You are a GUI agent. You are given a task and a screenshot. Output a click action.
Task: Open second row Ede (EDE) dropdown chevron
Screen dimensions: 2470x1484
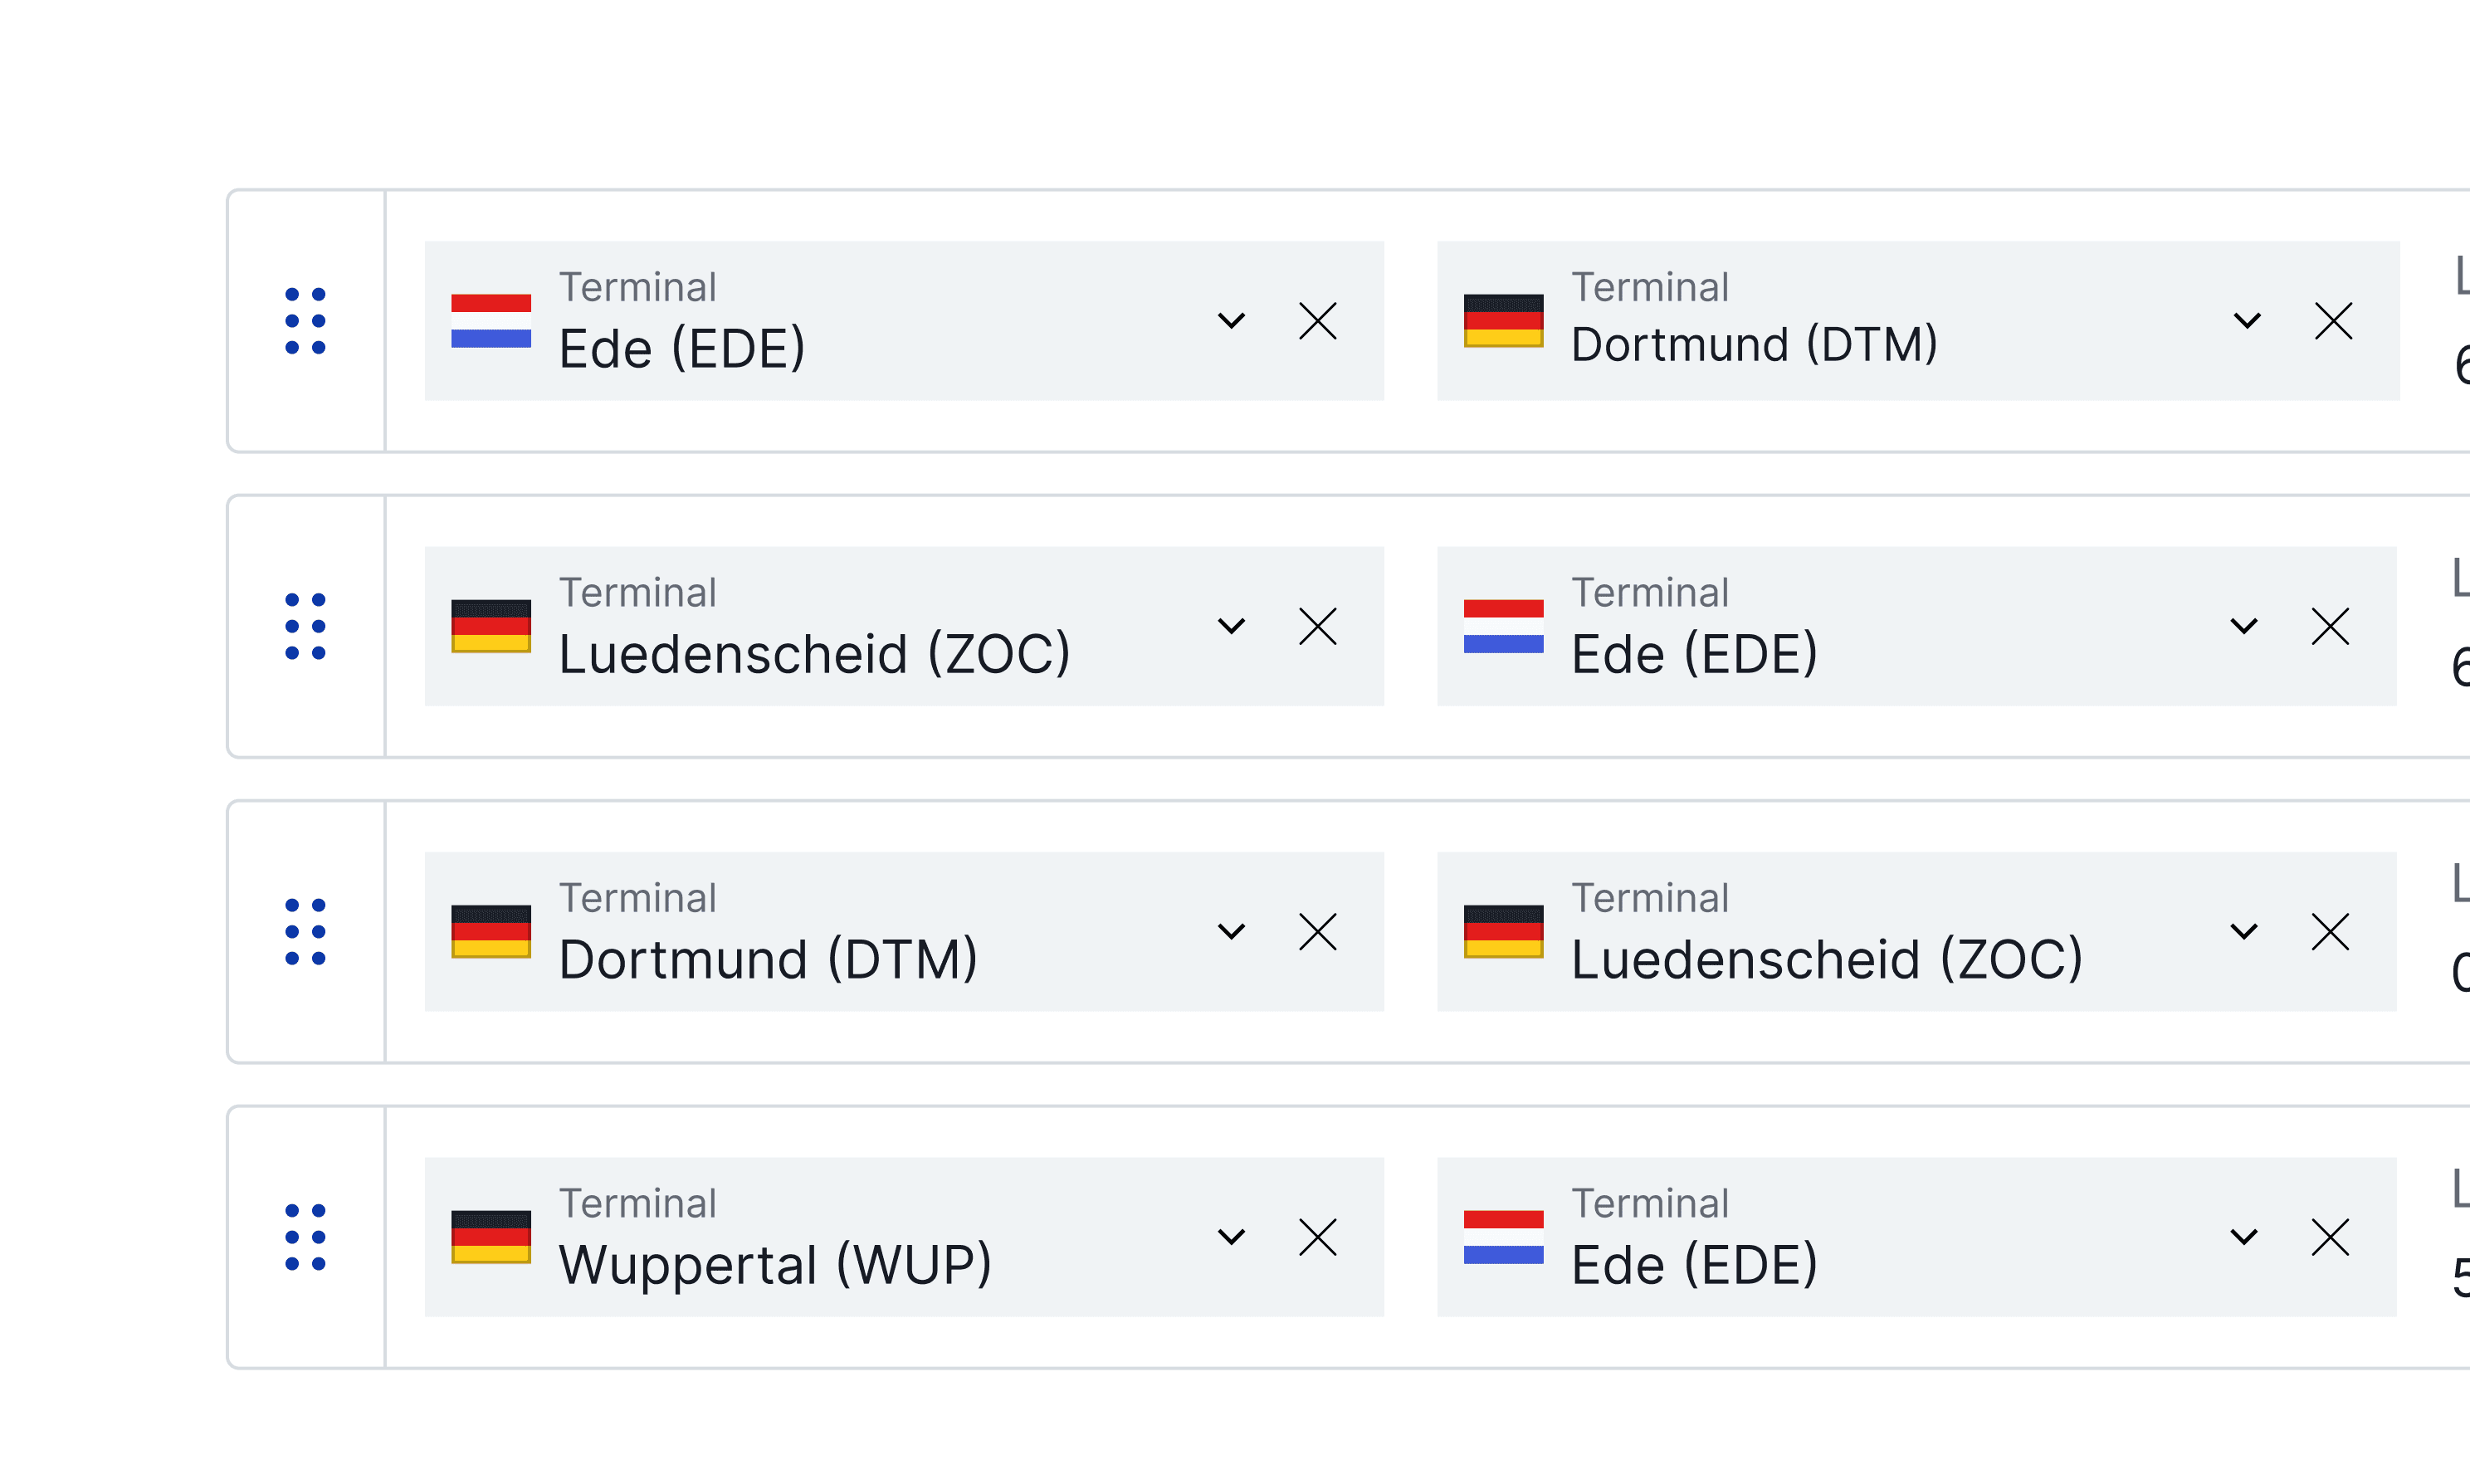coord(2244,626)
